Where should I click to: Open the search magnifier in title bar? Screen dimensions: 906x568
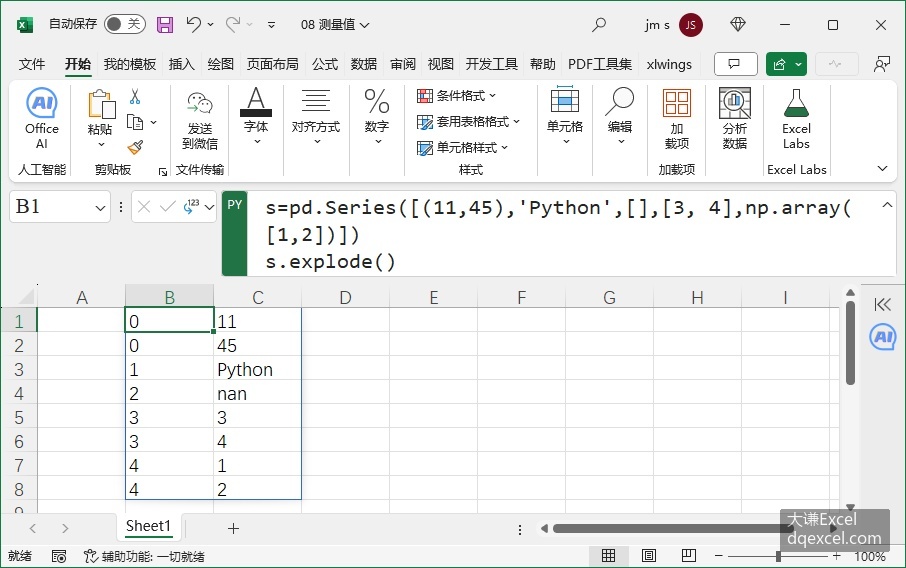click(599, 25)
